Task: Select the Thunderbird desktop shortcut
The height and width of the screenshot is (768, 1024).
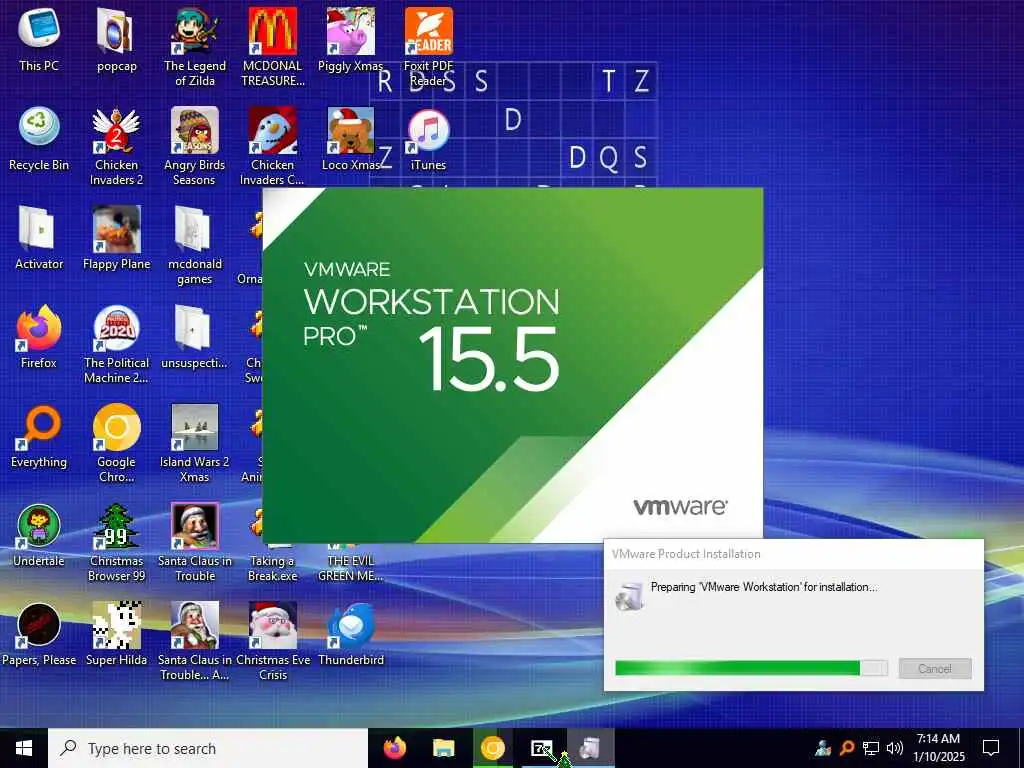Action: point(351,635)
